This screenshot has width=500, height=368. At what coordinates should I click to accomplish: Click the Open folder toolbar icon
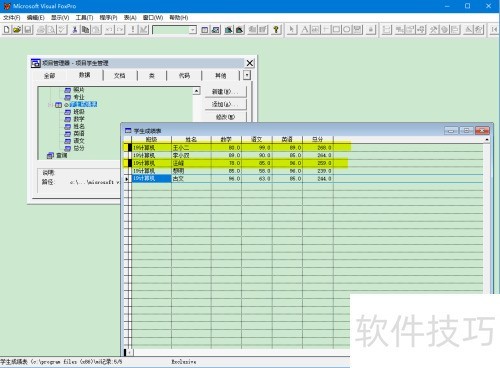17,30
